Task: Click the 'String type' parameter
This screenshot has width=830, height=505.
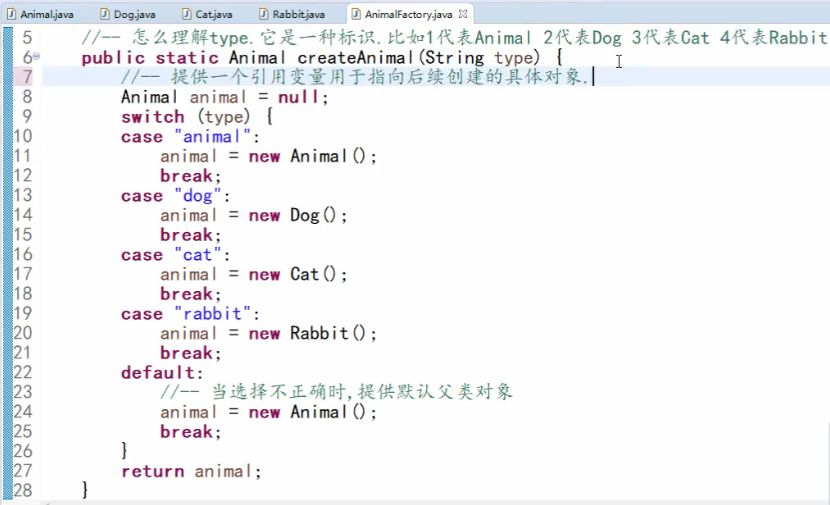Action: tap(482, 58)
